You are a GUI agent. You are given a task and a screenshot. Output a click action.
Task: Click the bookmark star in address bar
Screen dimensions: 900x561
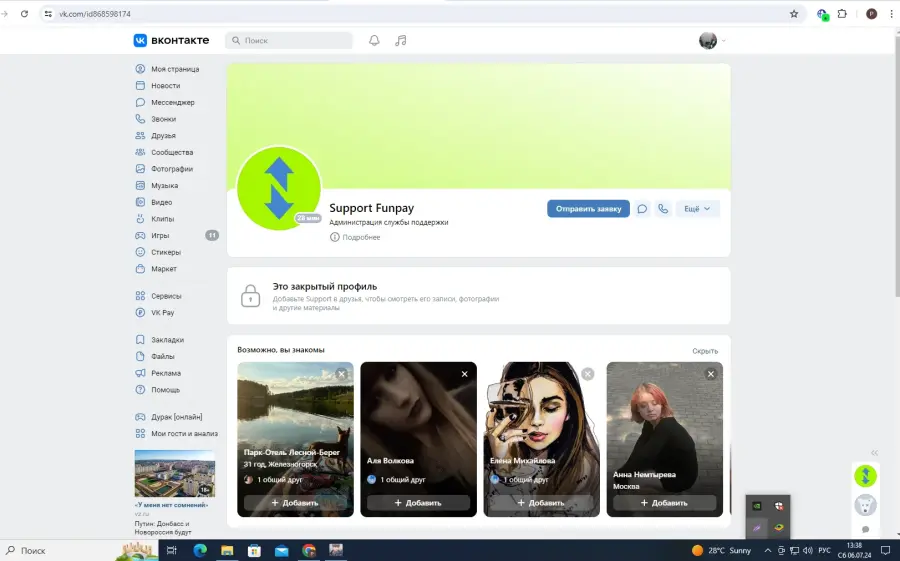coord(794,14)
